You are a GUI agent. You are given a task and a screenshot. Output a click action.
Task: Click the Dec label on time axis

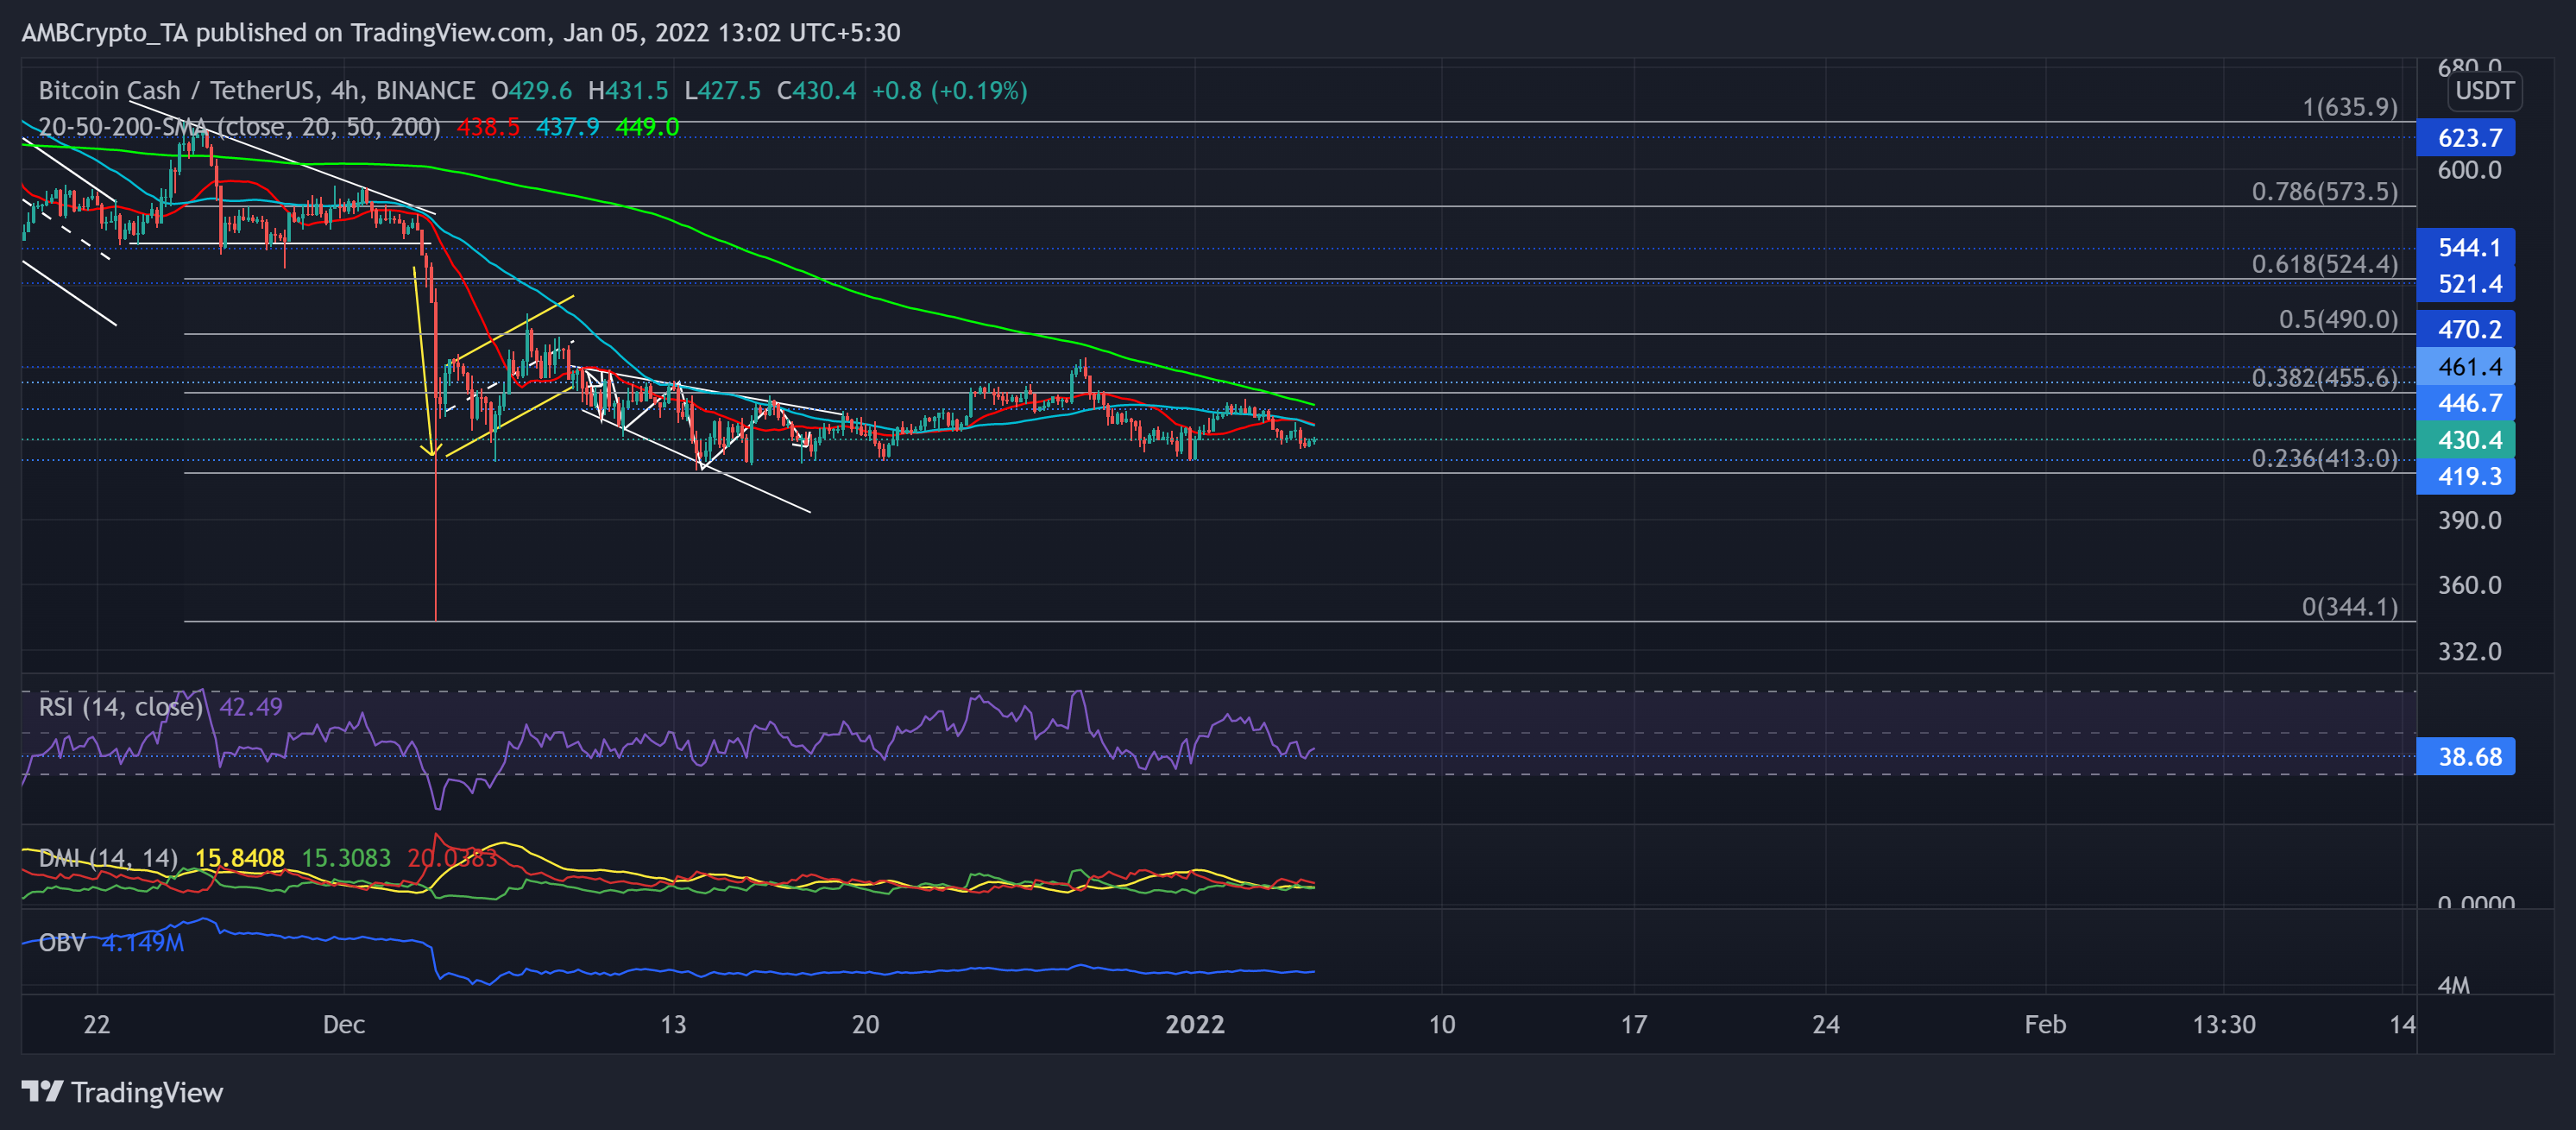click(343, 1024)
